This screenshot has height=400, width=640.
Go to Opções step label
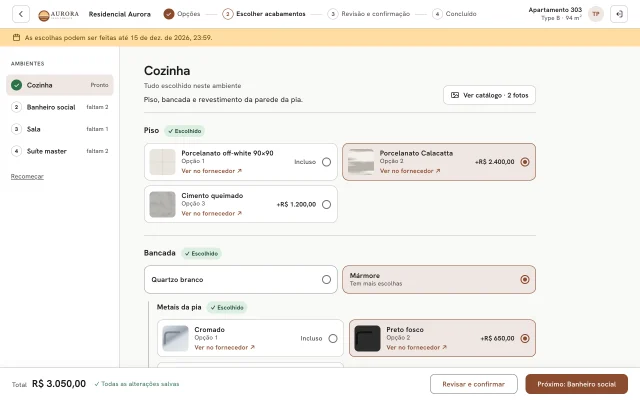pos(189,14)
